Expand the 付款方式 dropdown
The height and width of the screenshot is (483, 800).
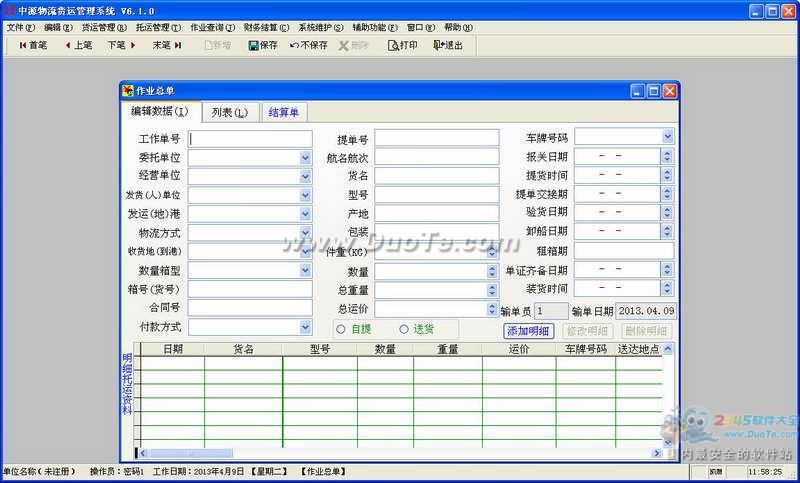click(305, 327)
